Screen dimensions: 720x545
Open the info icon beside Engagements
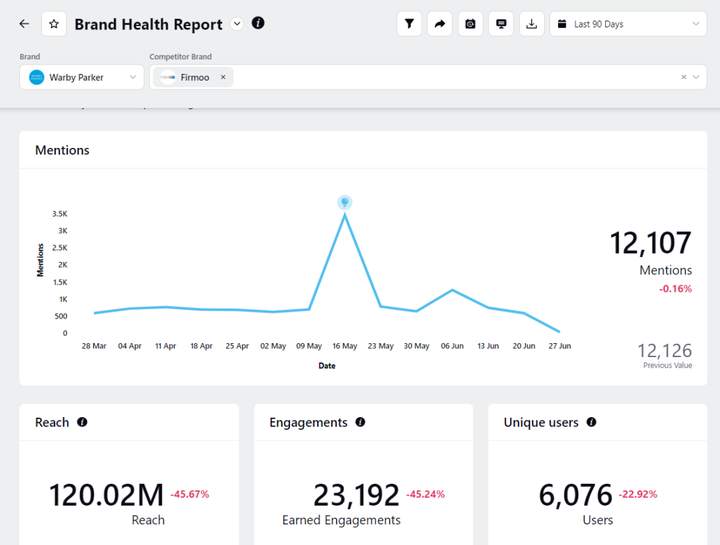(360, 422)
